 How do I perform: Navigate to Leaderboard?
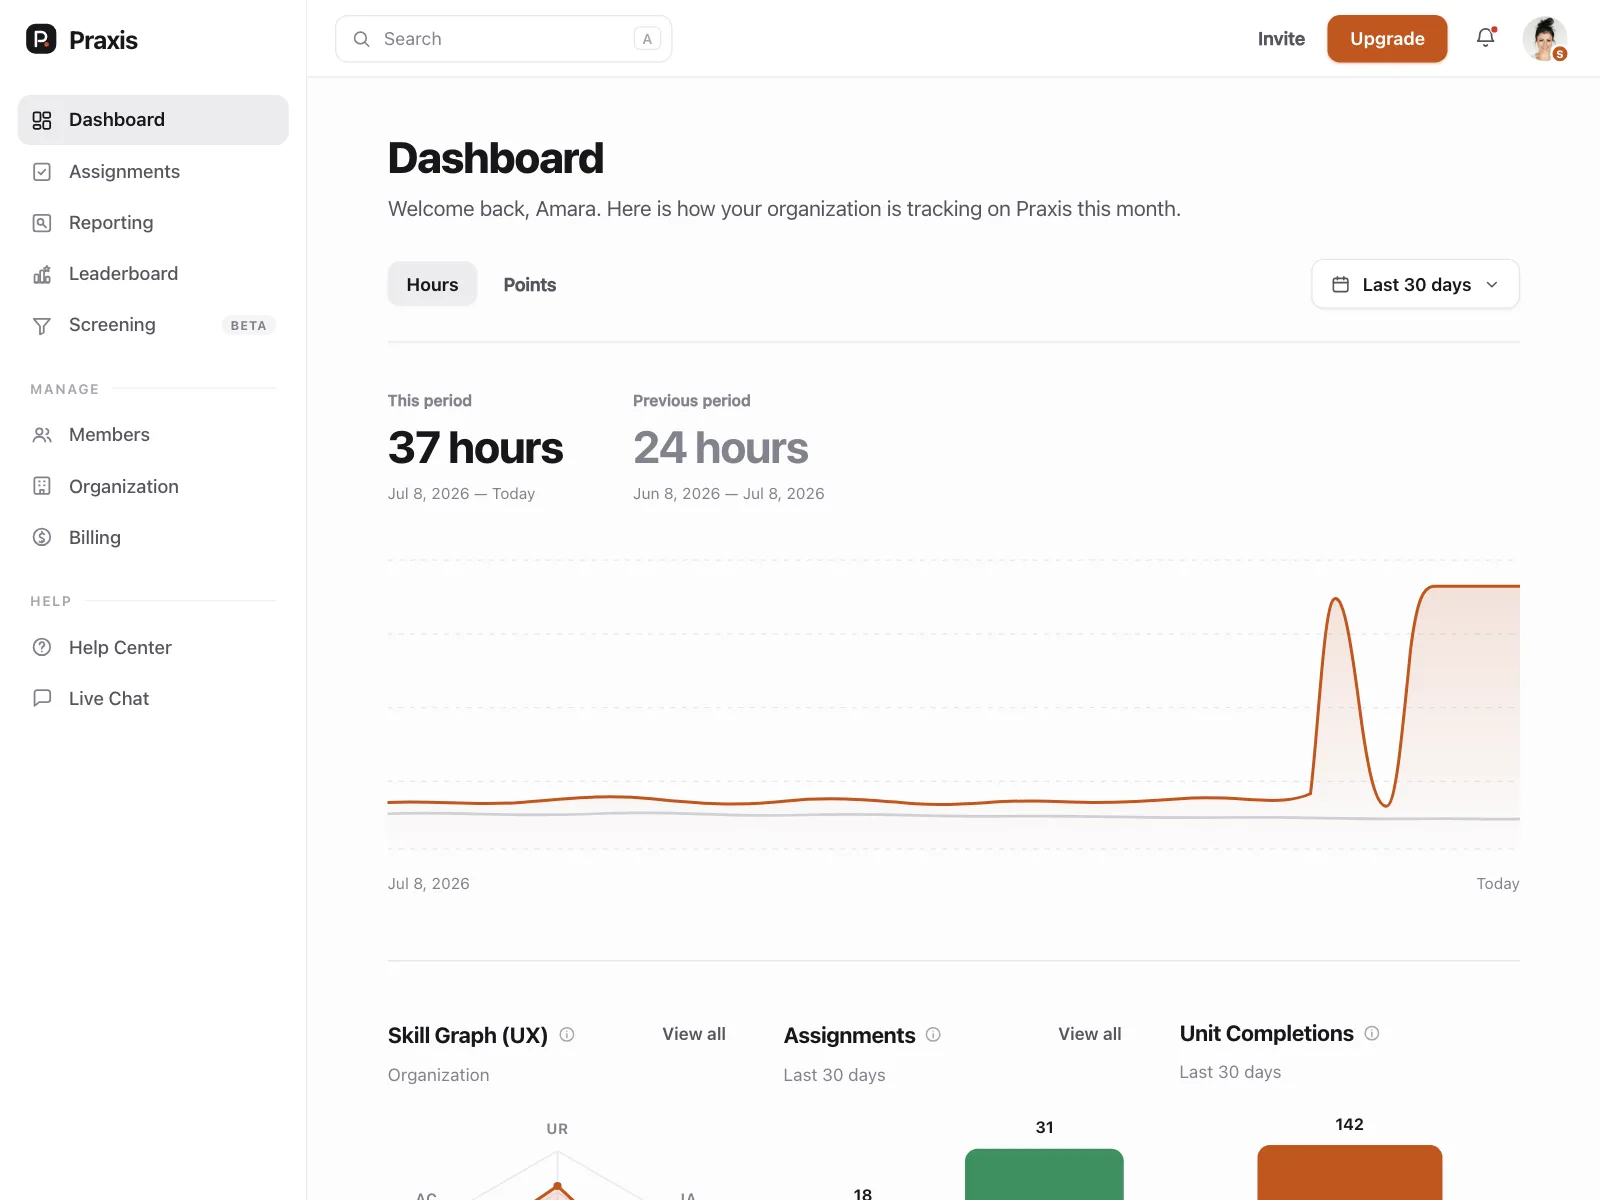[153, 274]
